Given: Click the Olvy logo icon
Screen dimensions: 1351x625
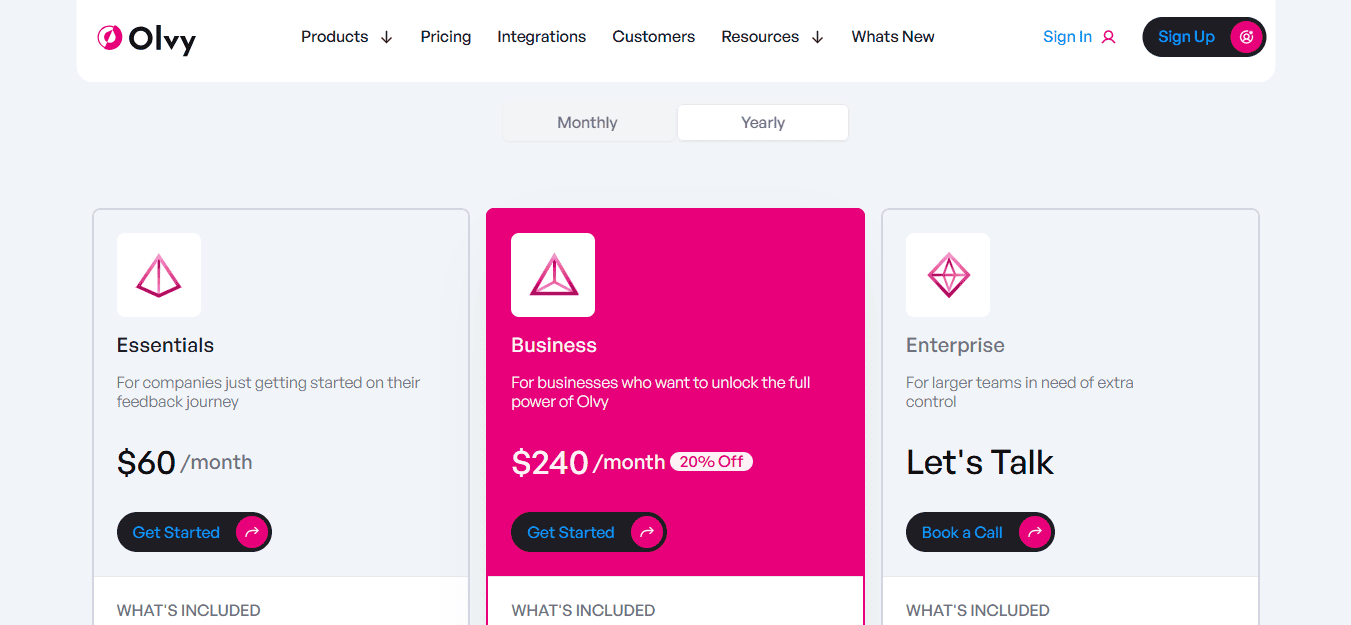Looking at the screenshot, I should [x=109, y=37].
